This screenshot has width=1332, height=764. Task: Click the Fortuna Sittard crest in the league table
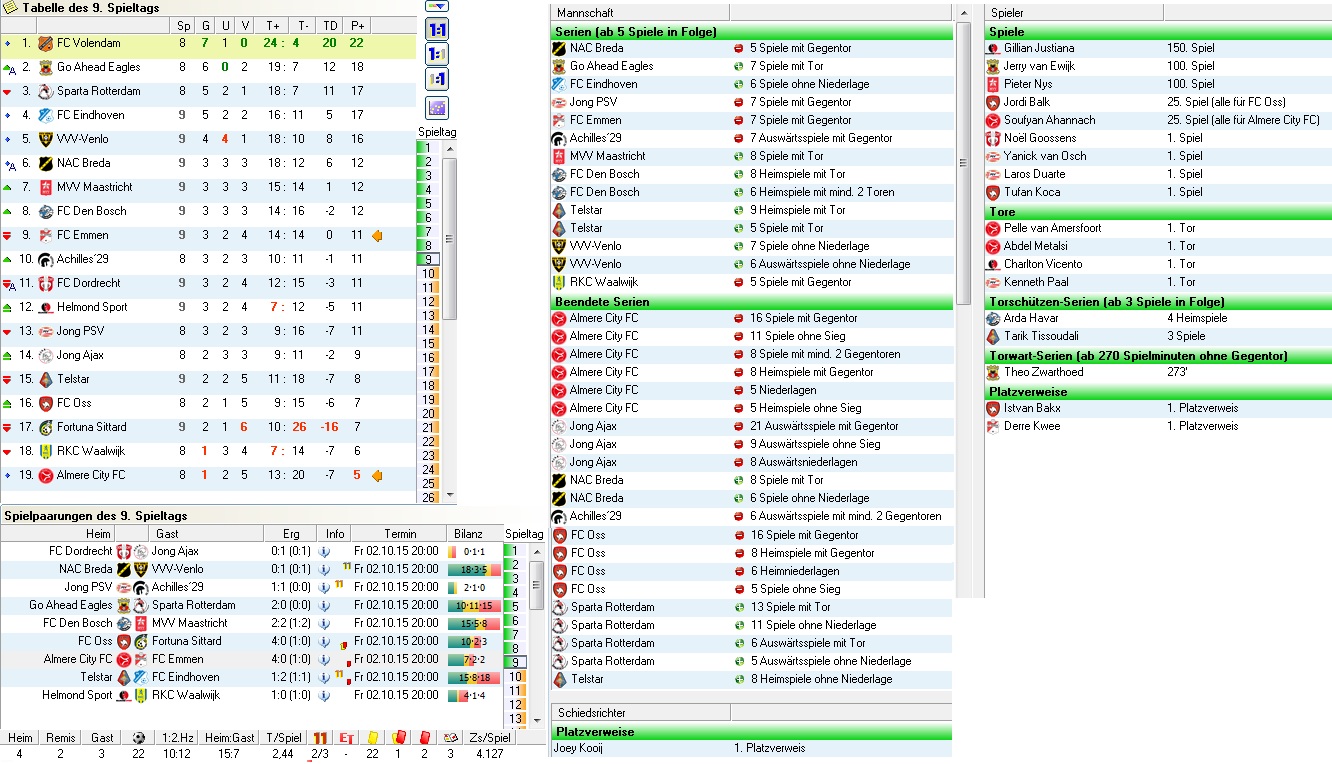tap(45, 427)
